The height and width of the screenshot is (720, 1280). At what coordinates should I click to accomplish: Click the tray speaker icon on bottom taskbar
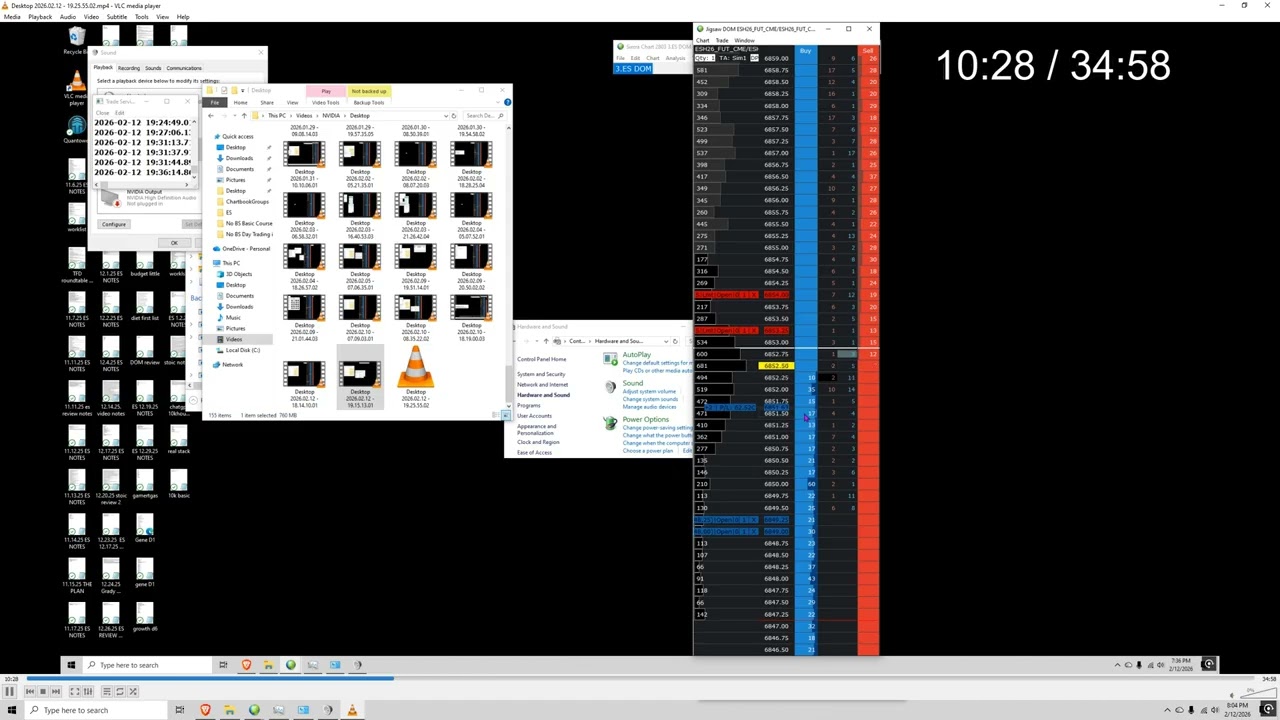(x=1216, y=710)
